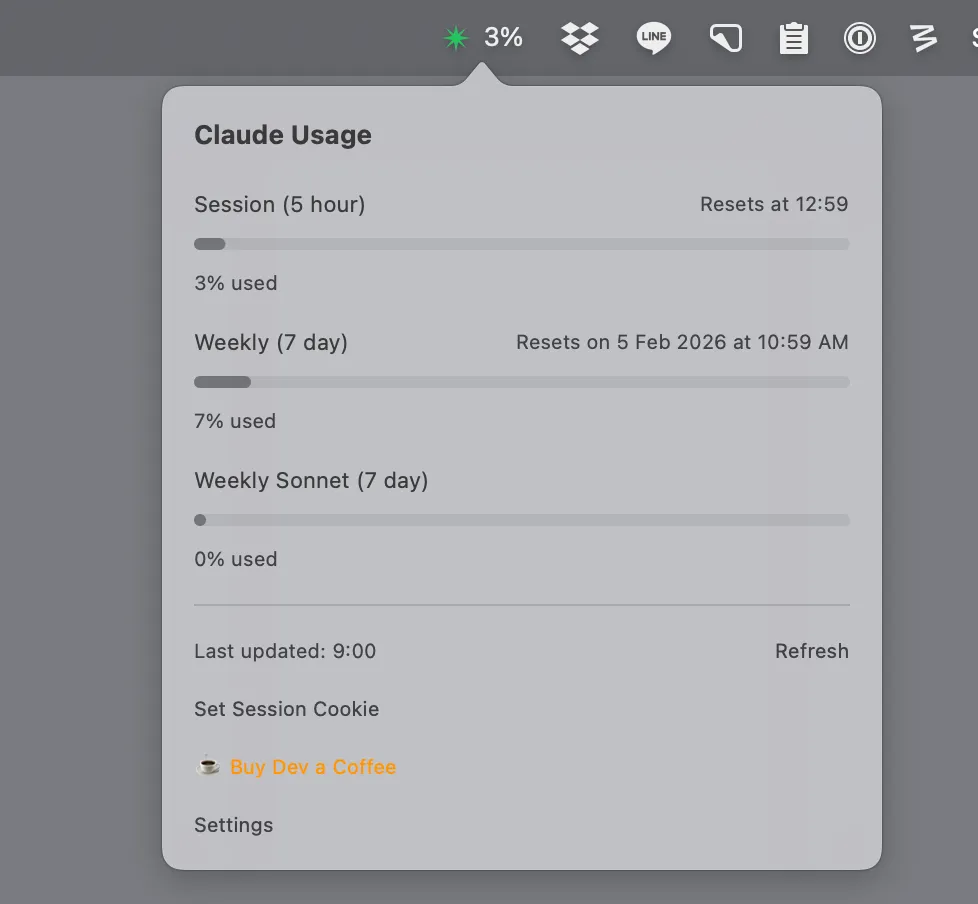Click the weekly reset date 5 Feb 2026

[671, 342]
